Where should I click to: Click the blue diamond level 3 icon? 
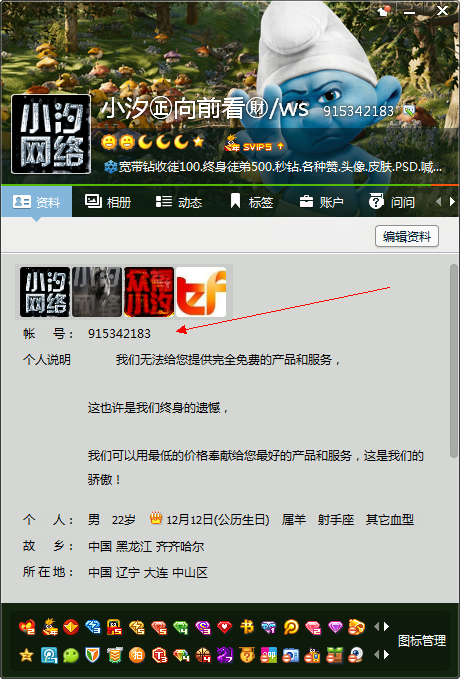[x=93, y=627]
